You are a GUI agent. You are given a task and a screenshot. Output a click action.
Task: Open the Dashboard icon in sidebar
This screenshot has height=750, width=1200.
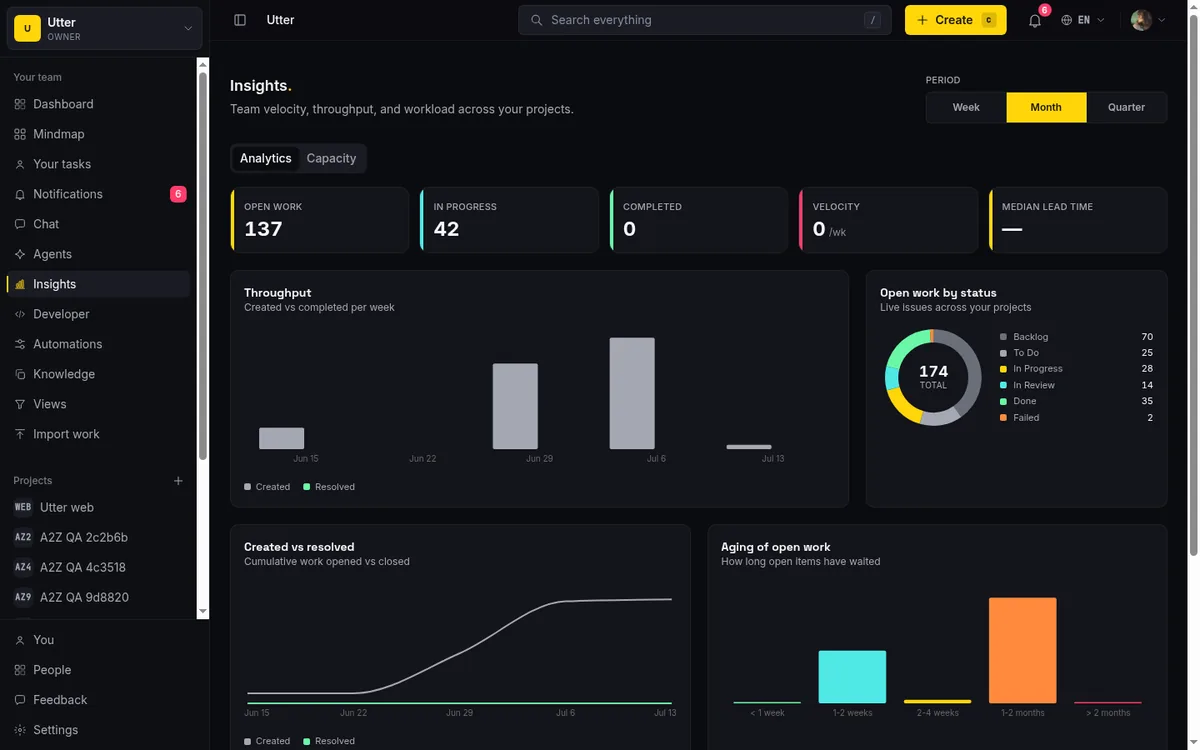click(20, 104)
